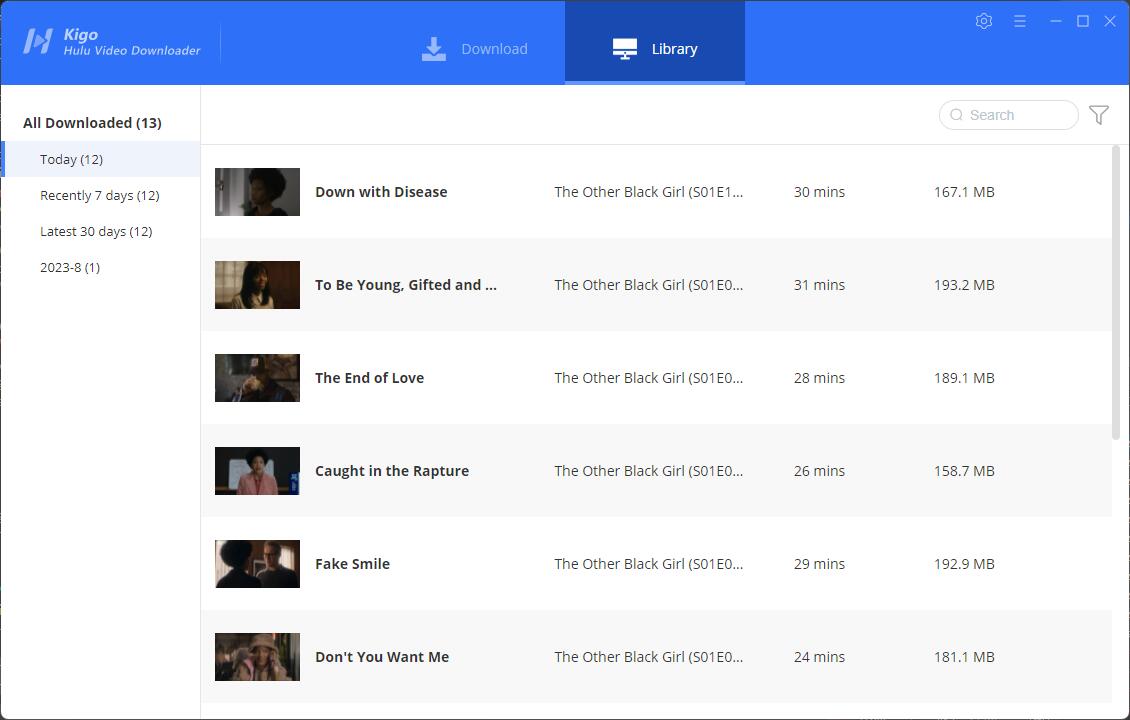Viewport: 1130px width, 720px height.
Task: Open Caught in the Rapture thumbnail
Action: pos(257,471)
